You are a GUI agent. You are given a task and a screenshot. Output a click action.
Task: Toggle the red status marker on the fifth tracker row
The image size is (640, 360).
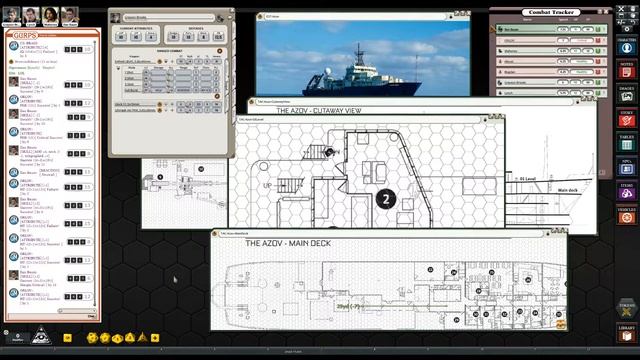(598, 72)
